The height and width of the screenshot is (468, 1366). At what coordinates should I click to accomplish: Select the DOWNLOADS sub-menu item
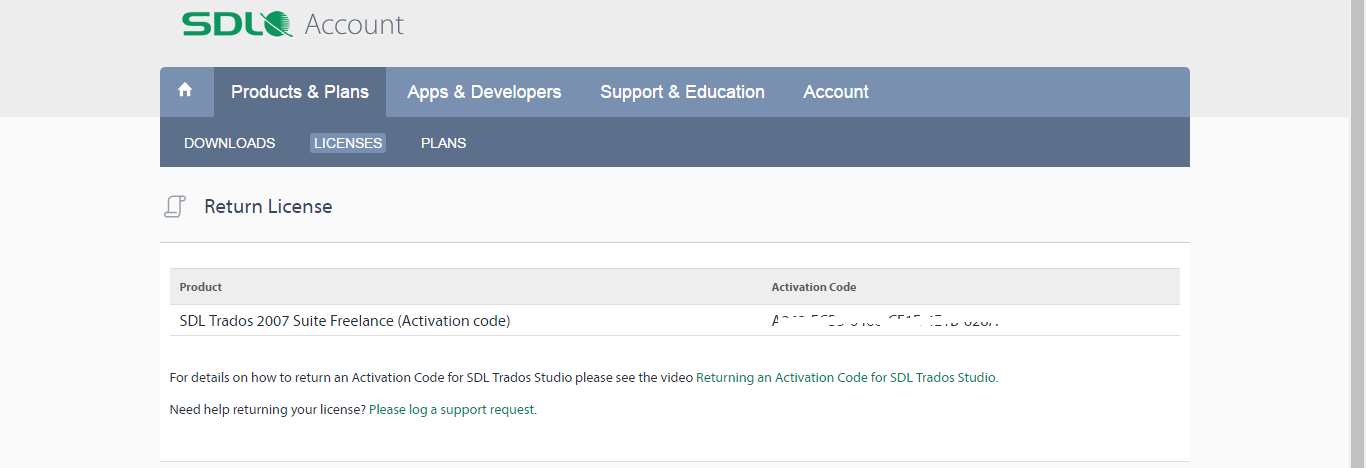229,143
